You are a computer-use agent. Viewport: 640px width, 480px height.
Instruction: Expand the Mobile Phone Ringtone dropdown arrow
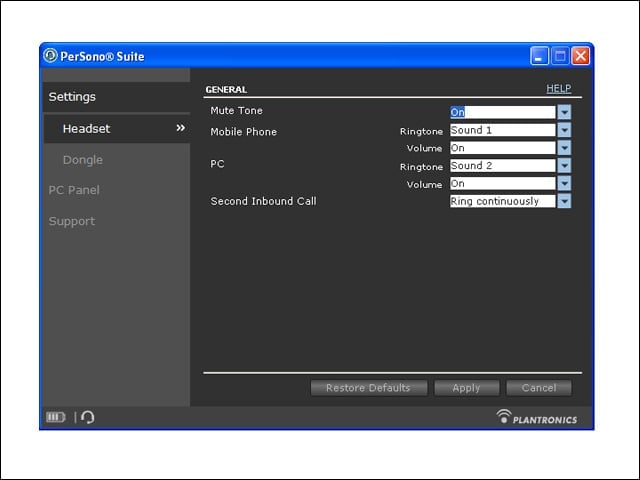click(x=564, y=130)
